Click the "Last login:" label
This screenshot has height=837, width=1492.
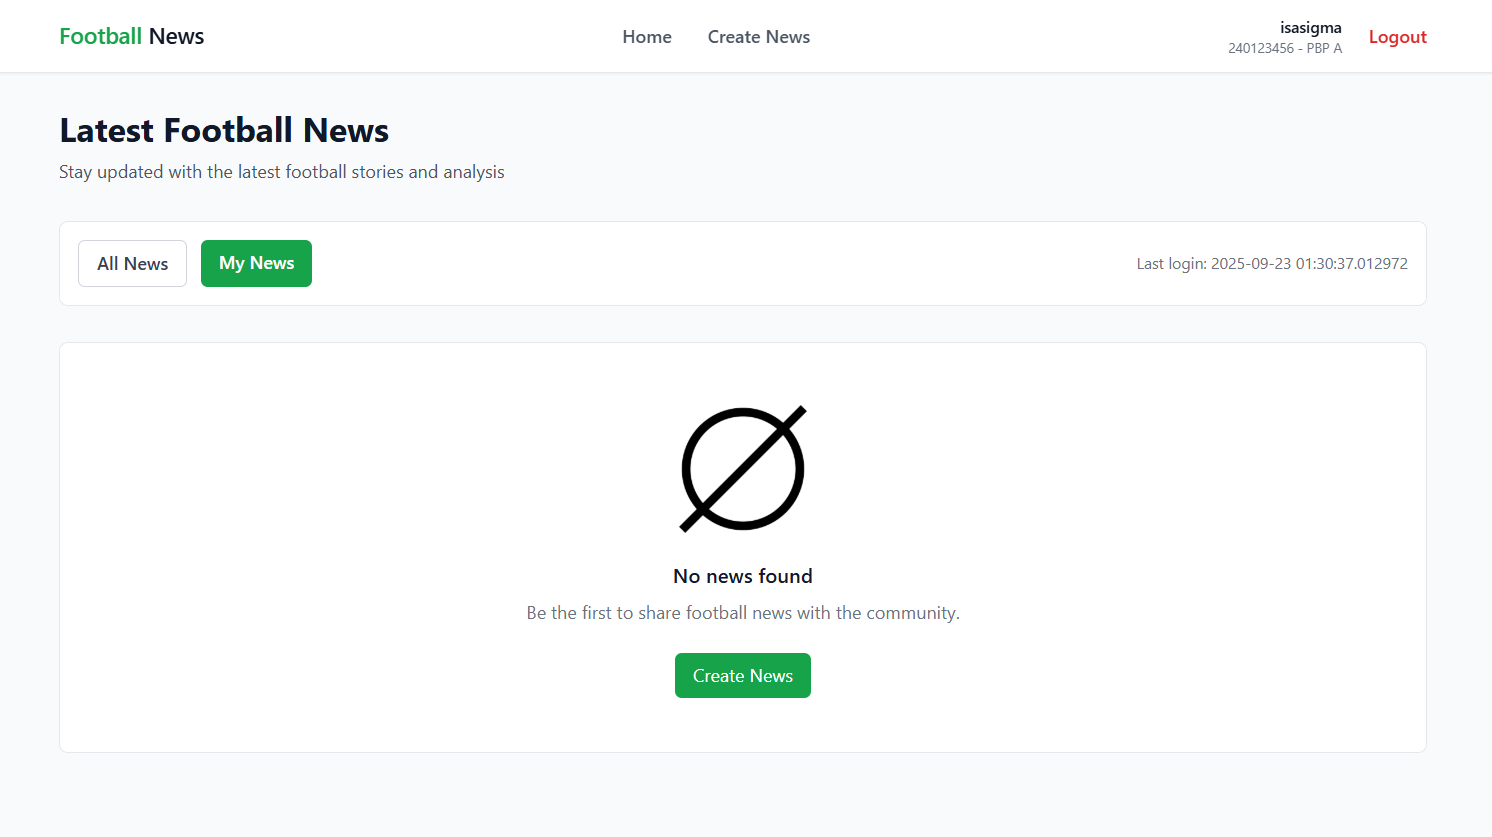pos(1171,264)
